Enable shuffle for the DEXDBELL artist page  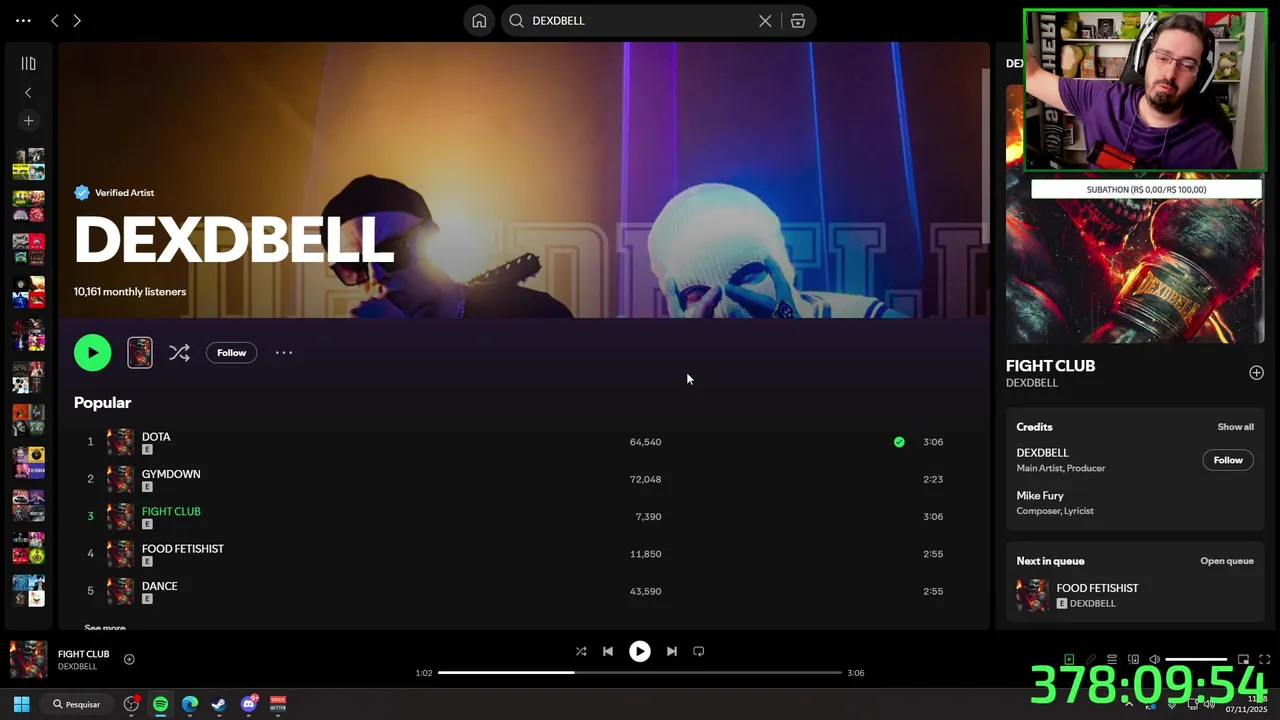[179, 352]
